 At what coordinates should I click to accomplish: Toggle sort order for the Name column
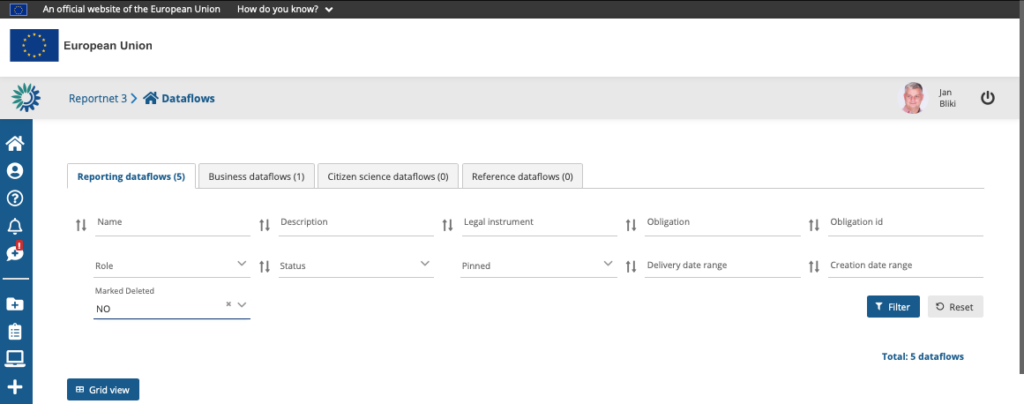tap(81, 226)
